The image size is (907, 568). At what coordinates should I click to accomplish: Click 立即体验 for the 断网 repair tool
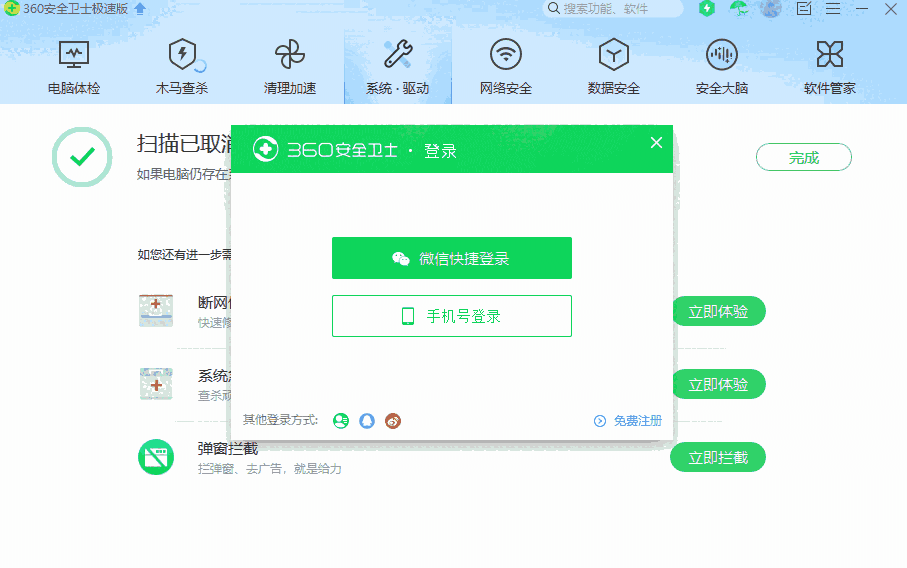tap(718, 312)
